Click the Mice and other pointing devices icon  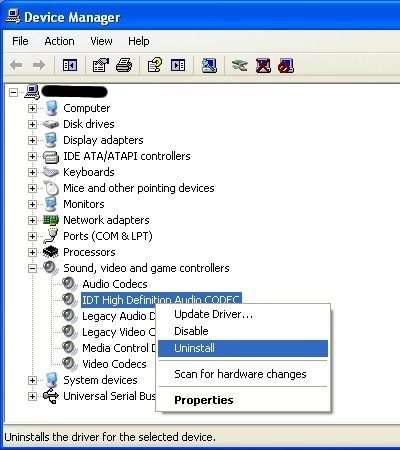tap(51, 188)
